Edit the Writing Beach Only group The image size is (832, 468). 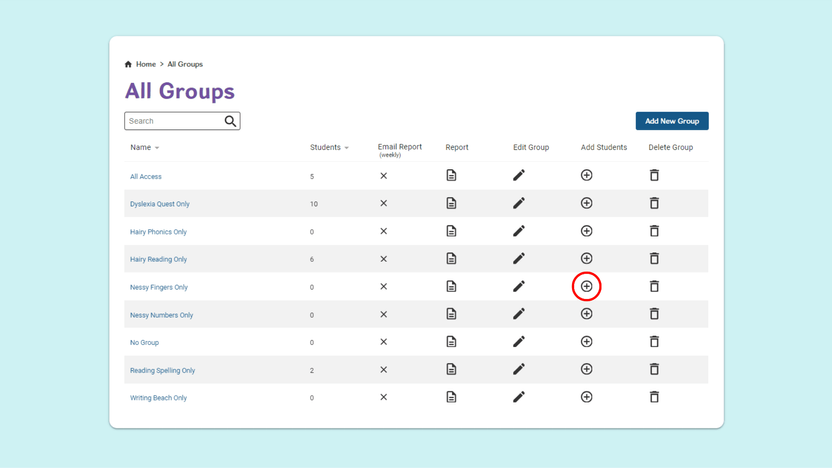(x=519, y=397)
